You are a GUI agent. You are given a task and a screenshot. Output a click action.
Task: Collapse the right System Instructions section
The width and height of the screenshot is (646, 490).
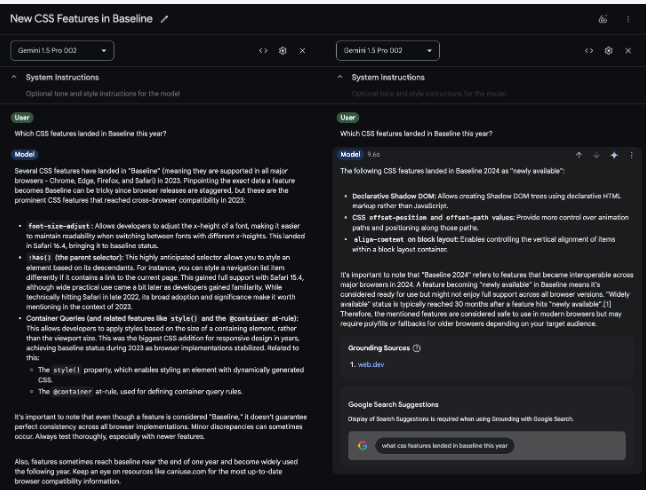(342, 77)
